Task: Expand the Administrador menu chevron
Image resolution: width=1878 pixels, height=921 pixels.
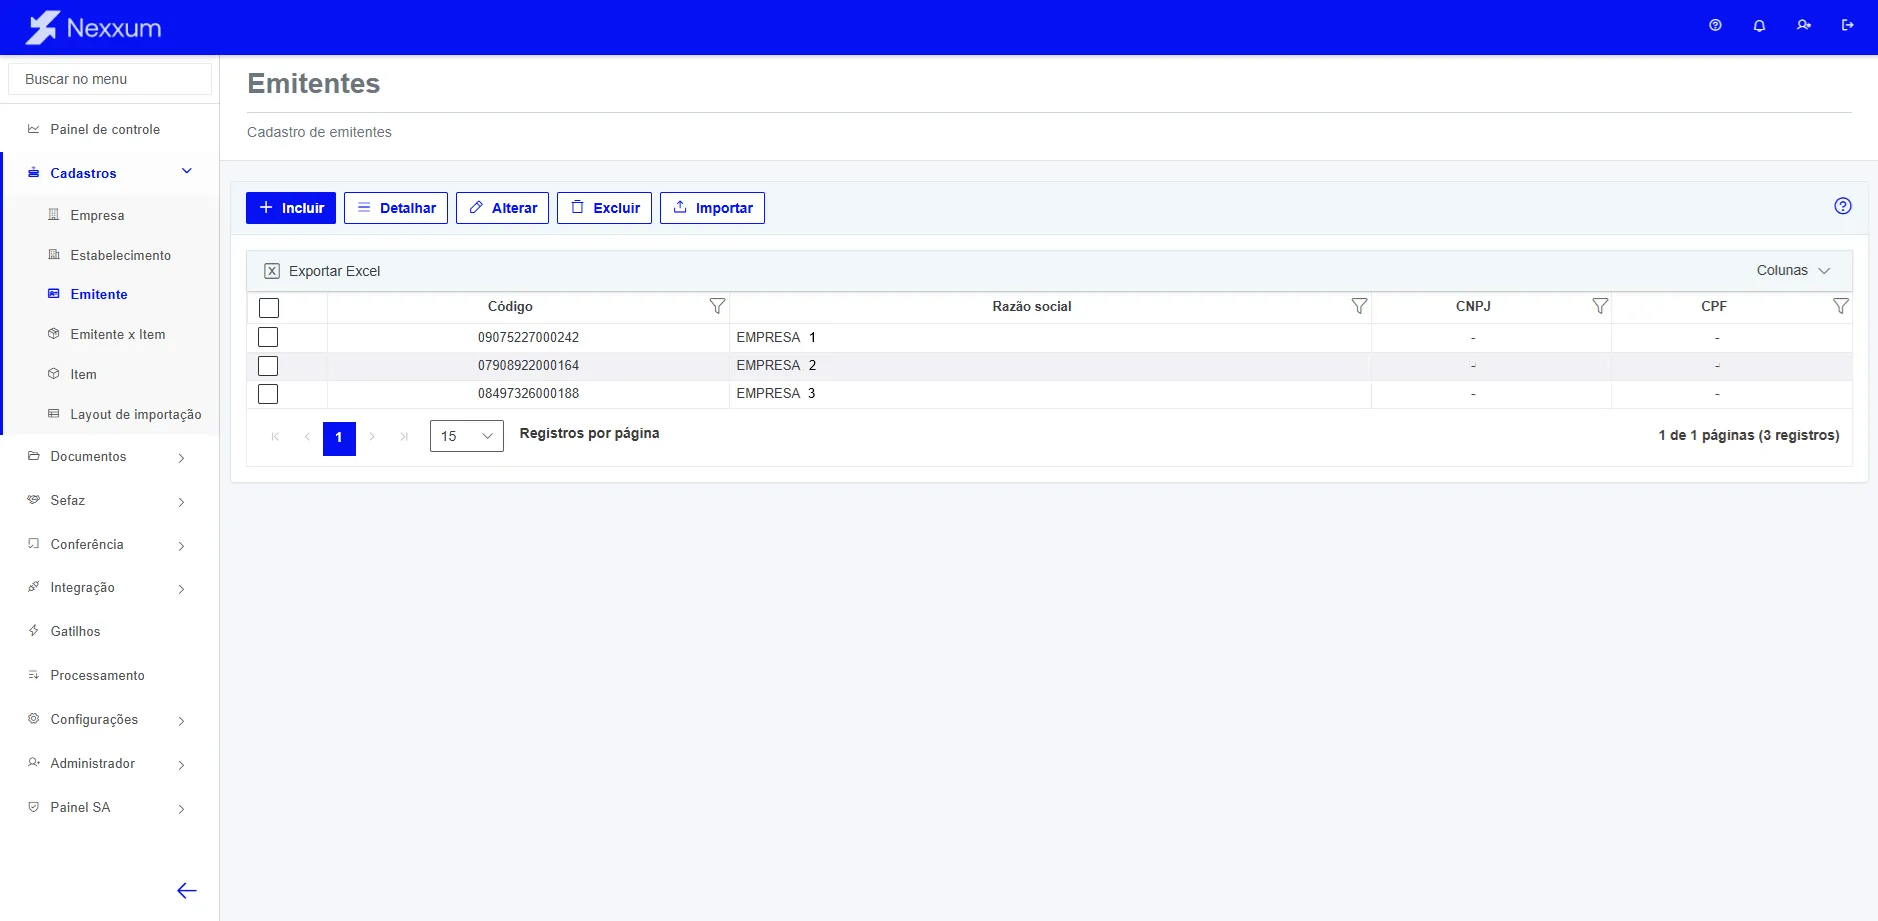Action: (x=181, y=764)
